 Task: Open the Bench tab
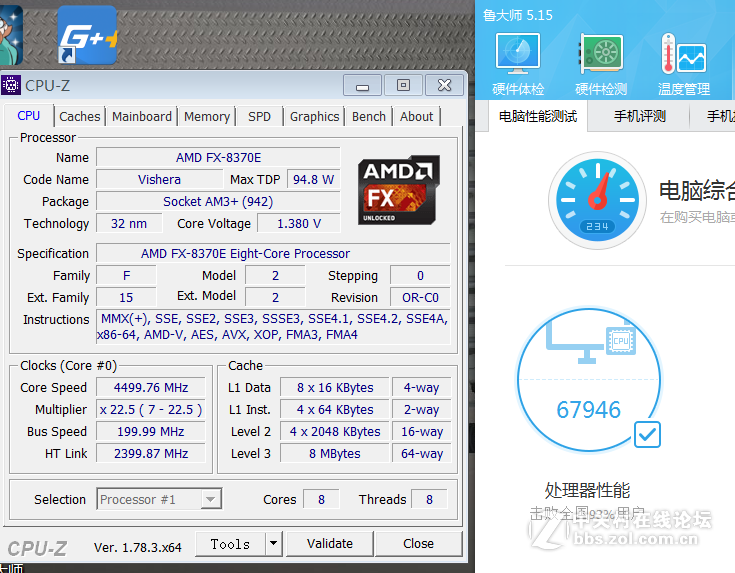coord(369,116)
